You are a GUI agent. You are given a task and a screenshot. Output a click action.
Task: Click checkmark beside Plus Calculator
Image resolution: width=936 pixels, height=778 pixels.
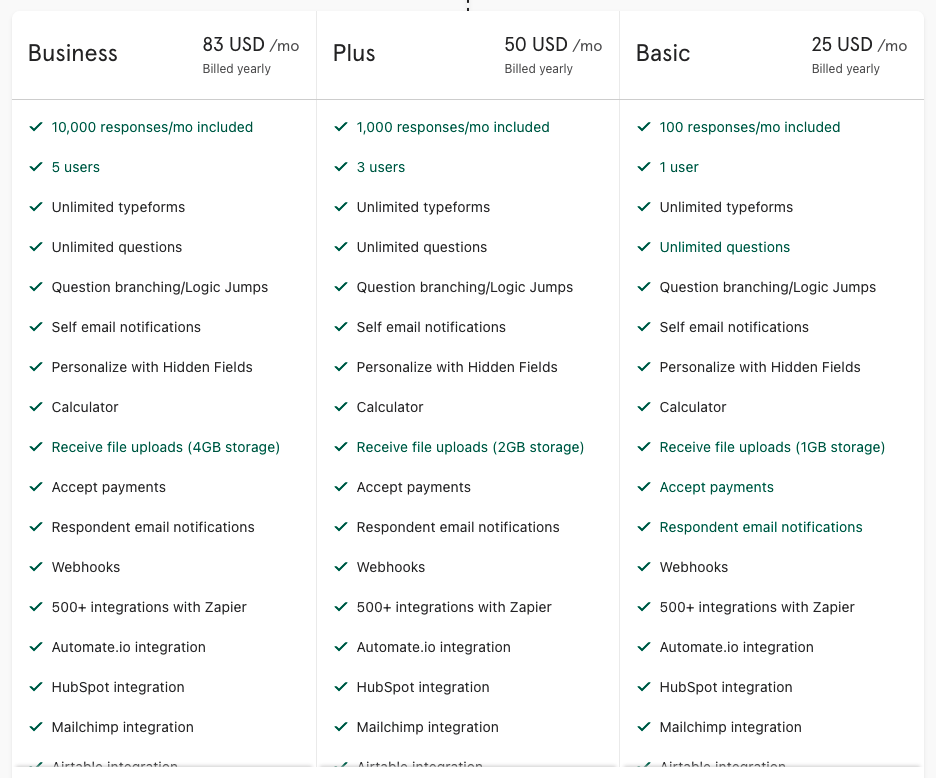point(341,407)
